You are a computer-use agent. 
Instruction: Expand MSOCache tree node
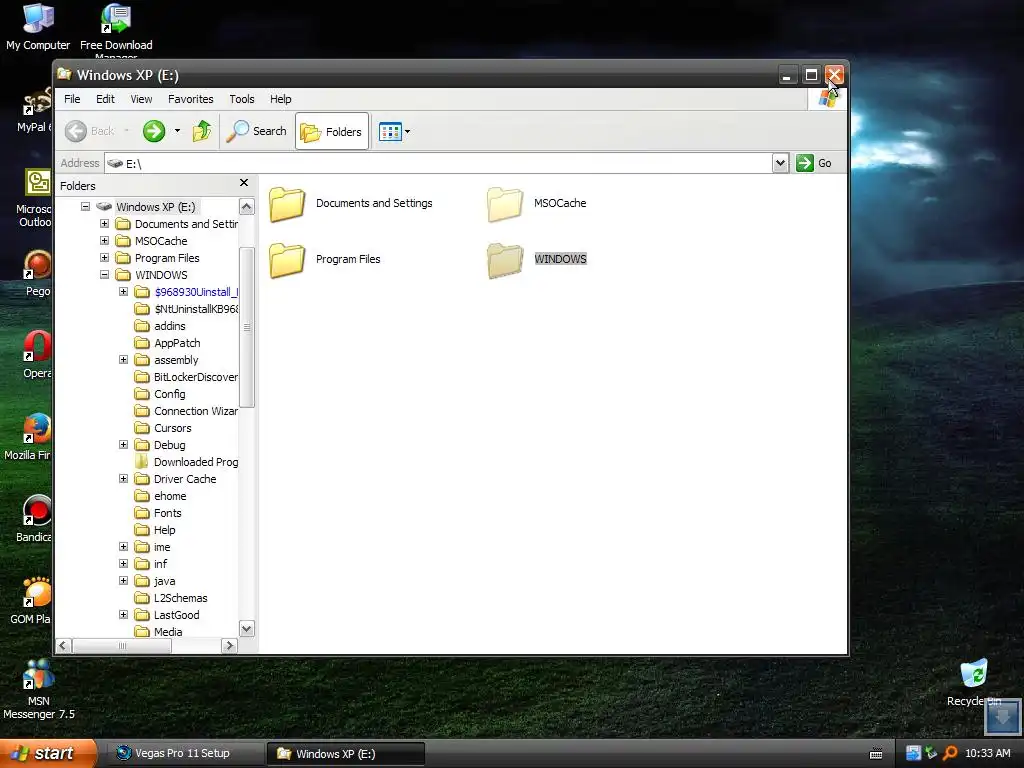(x=104, y=240)
